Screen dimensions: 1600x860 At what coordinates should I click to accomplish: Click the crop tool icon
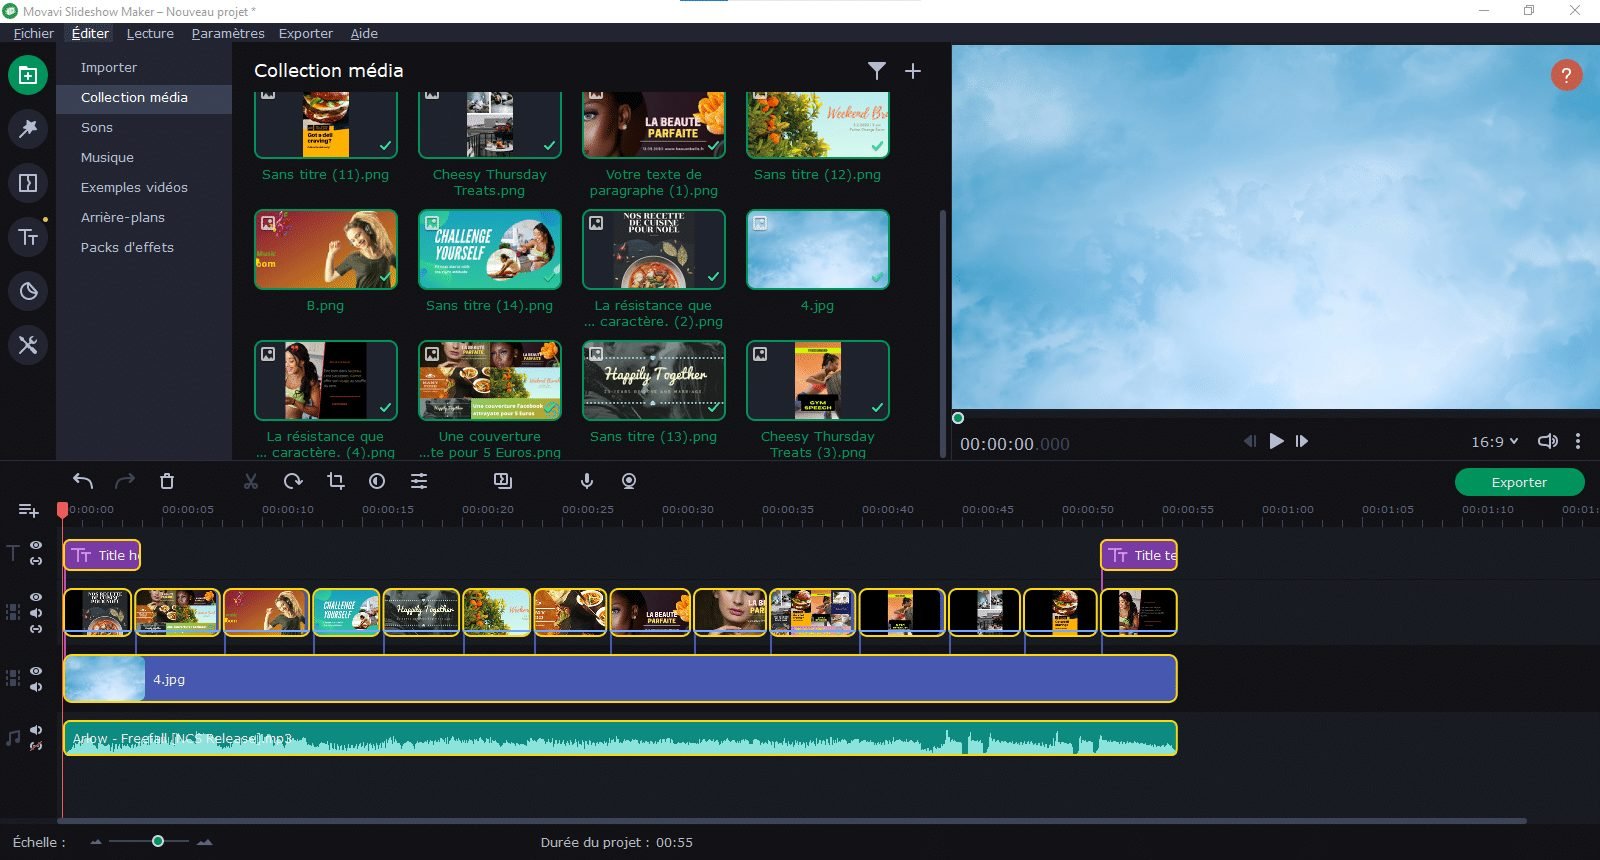[336, 482]
